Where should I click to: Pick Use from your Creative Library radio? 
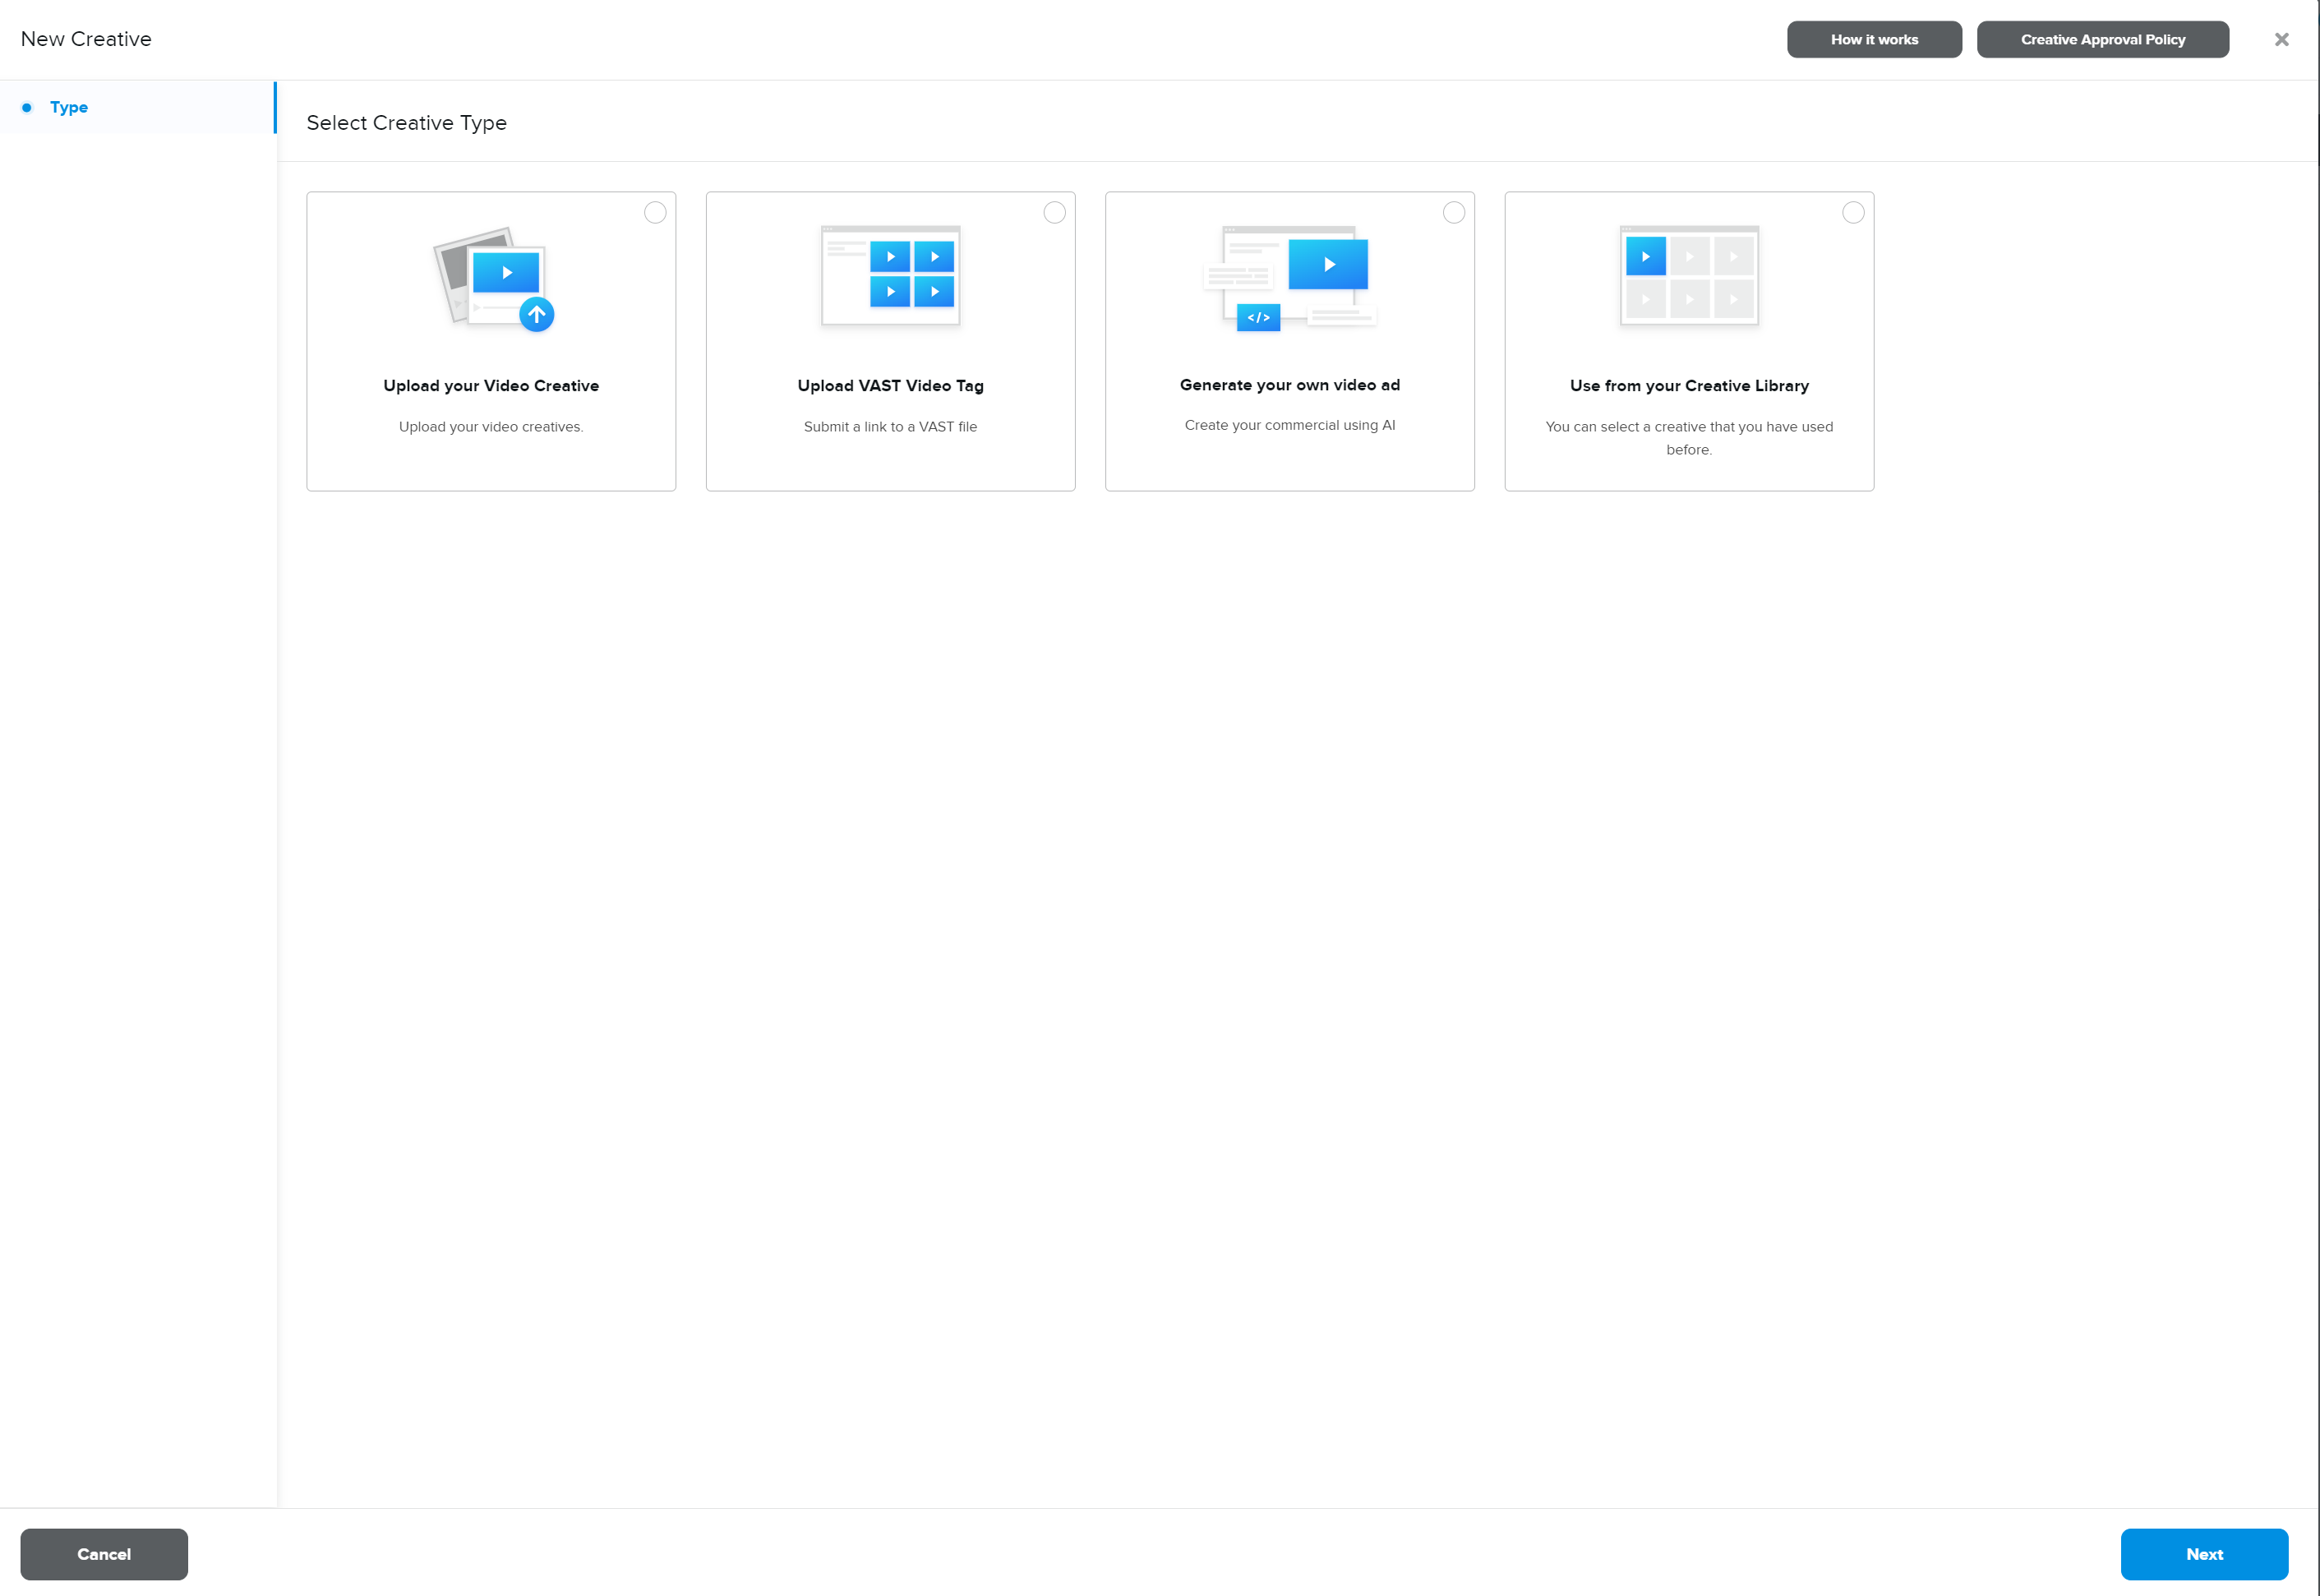pyautogui.click(x=1853, y=212)
